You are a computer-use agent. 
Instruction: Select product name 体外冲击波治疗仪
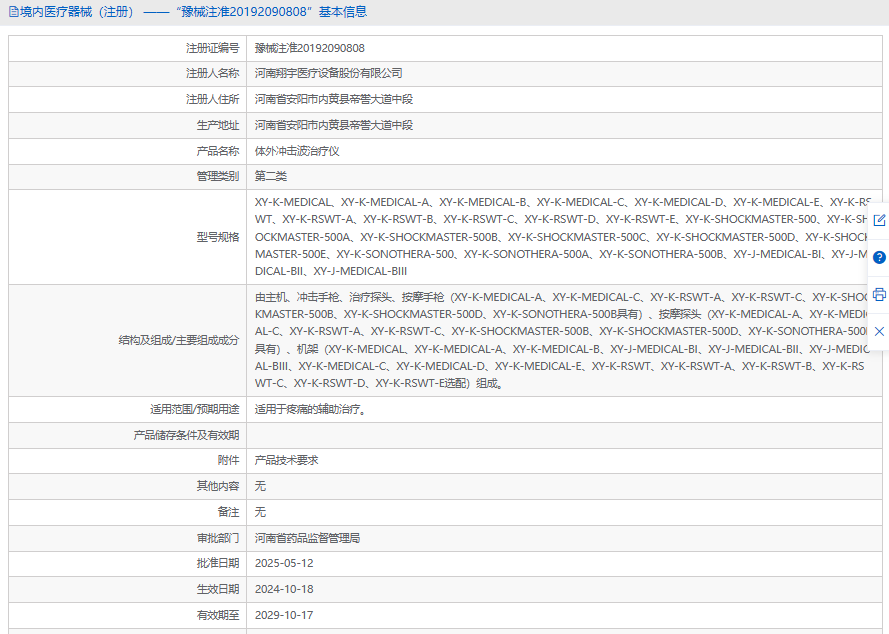[x=297, y=151]
